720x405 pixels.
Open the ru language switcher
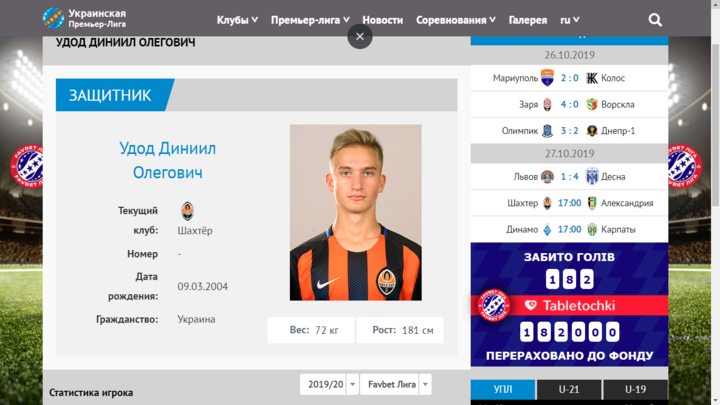coord(569,20)
